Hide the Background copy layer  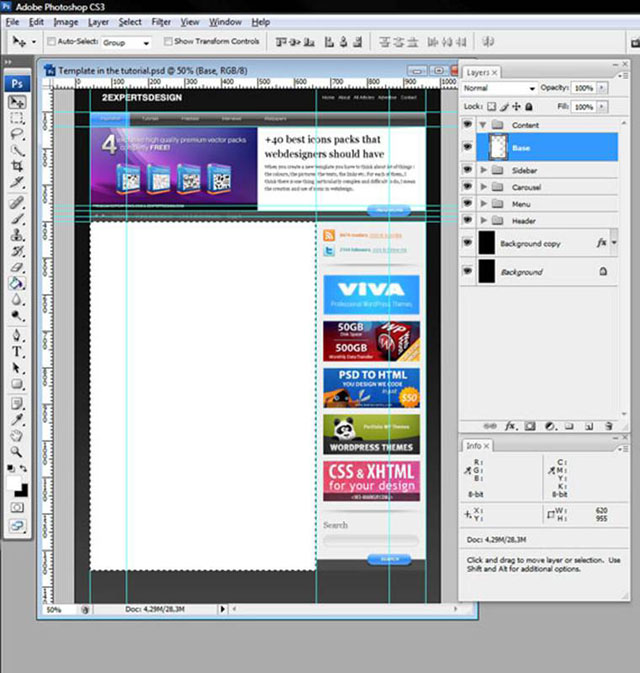click(467, 243)
